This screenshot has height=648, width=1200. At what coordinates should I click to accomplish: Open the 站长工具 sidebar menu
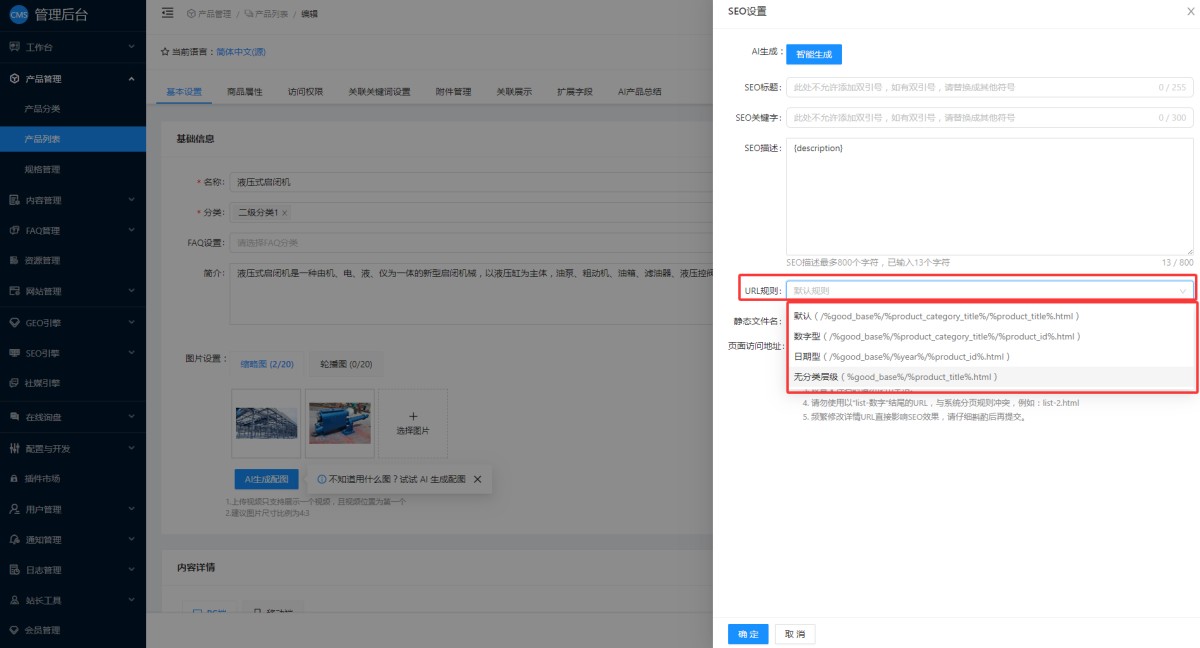(72, 601)
